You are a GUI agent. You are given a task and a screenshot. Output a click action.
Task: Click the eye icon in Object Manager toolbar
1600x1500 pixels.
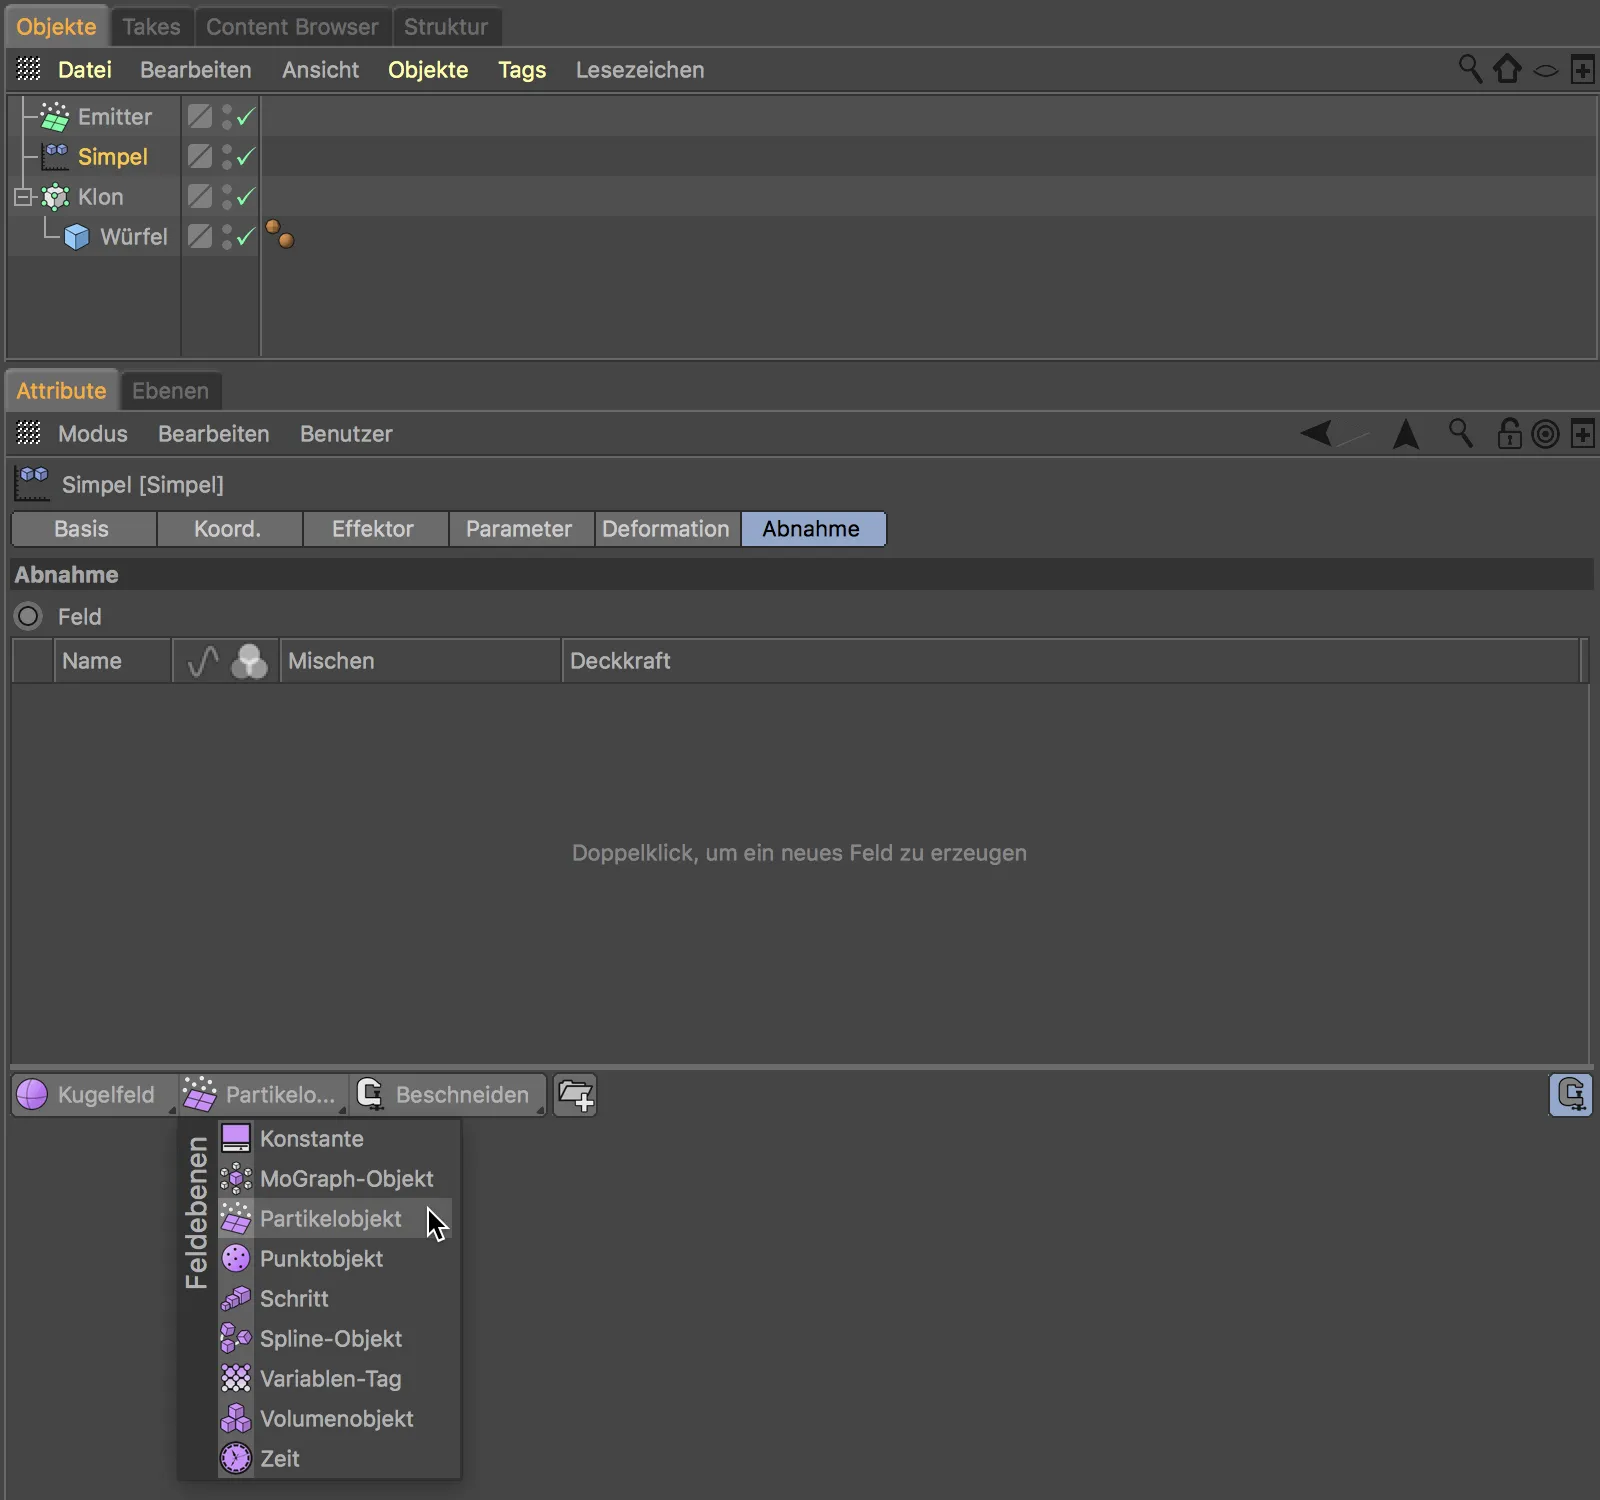(x=1546, y=70)
